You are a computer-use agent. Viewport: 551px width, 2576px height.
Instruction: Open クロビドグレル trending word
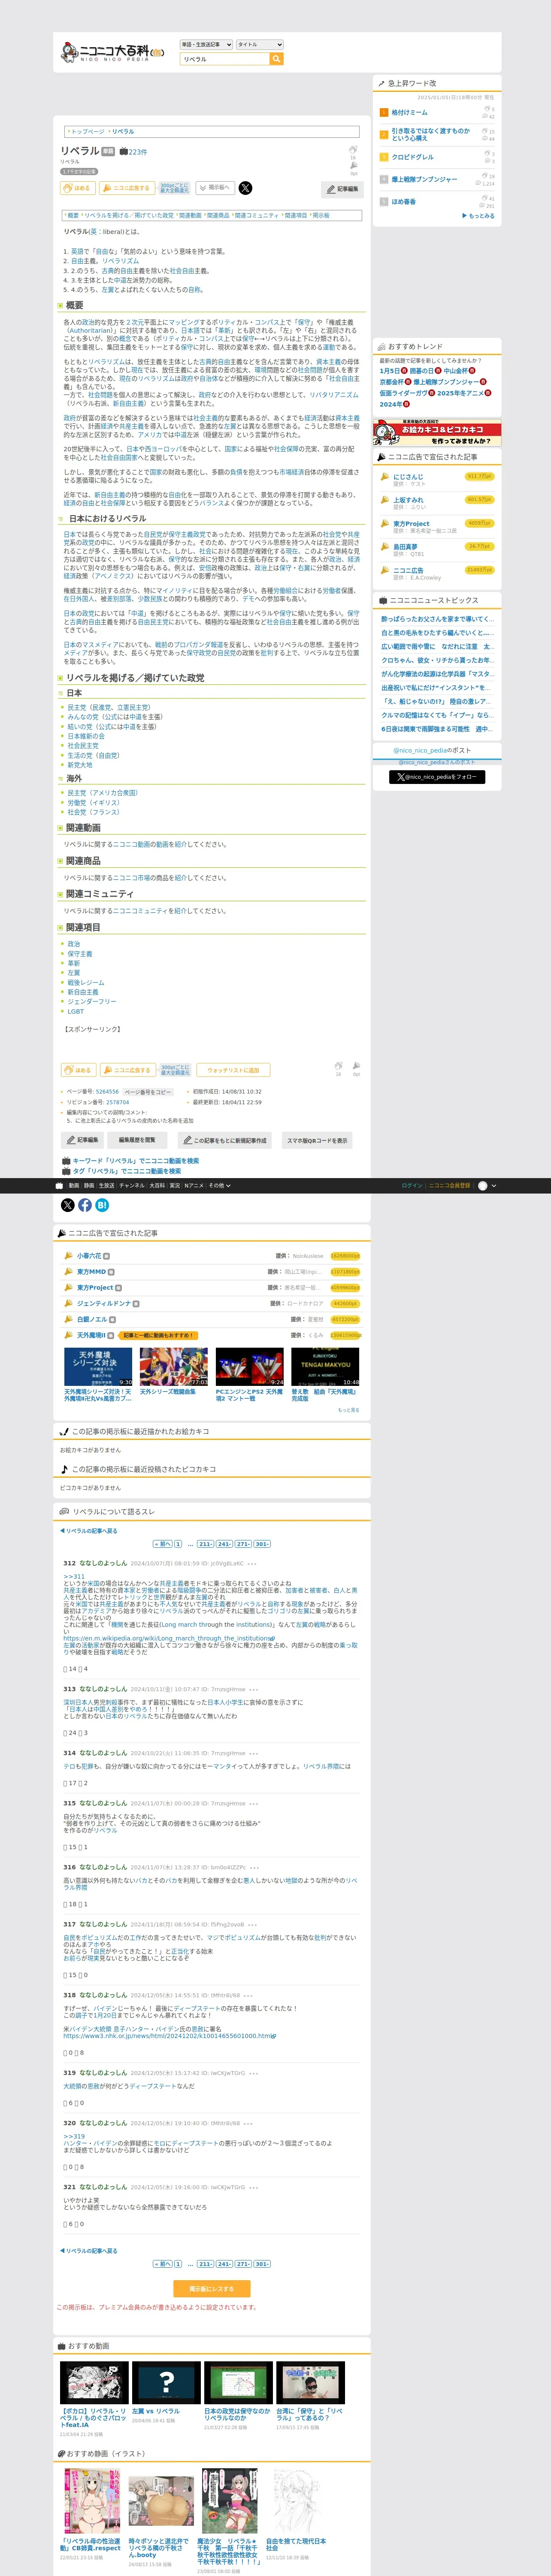click(412, 157)
